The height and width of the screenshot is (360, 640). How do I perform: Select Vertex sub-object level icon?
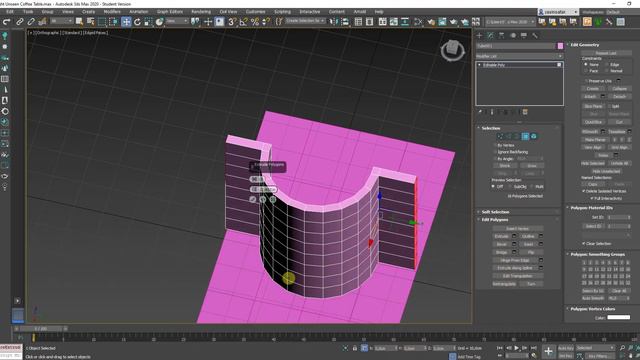(x=500, y=136)
